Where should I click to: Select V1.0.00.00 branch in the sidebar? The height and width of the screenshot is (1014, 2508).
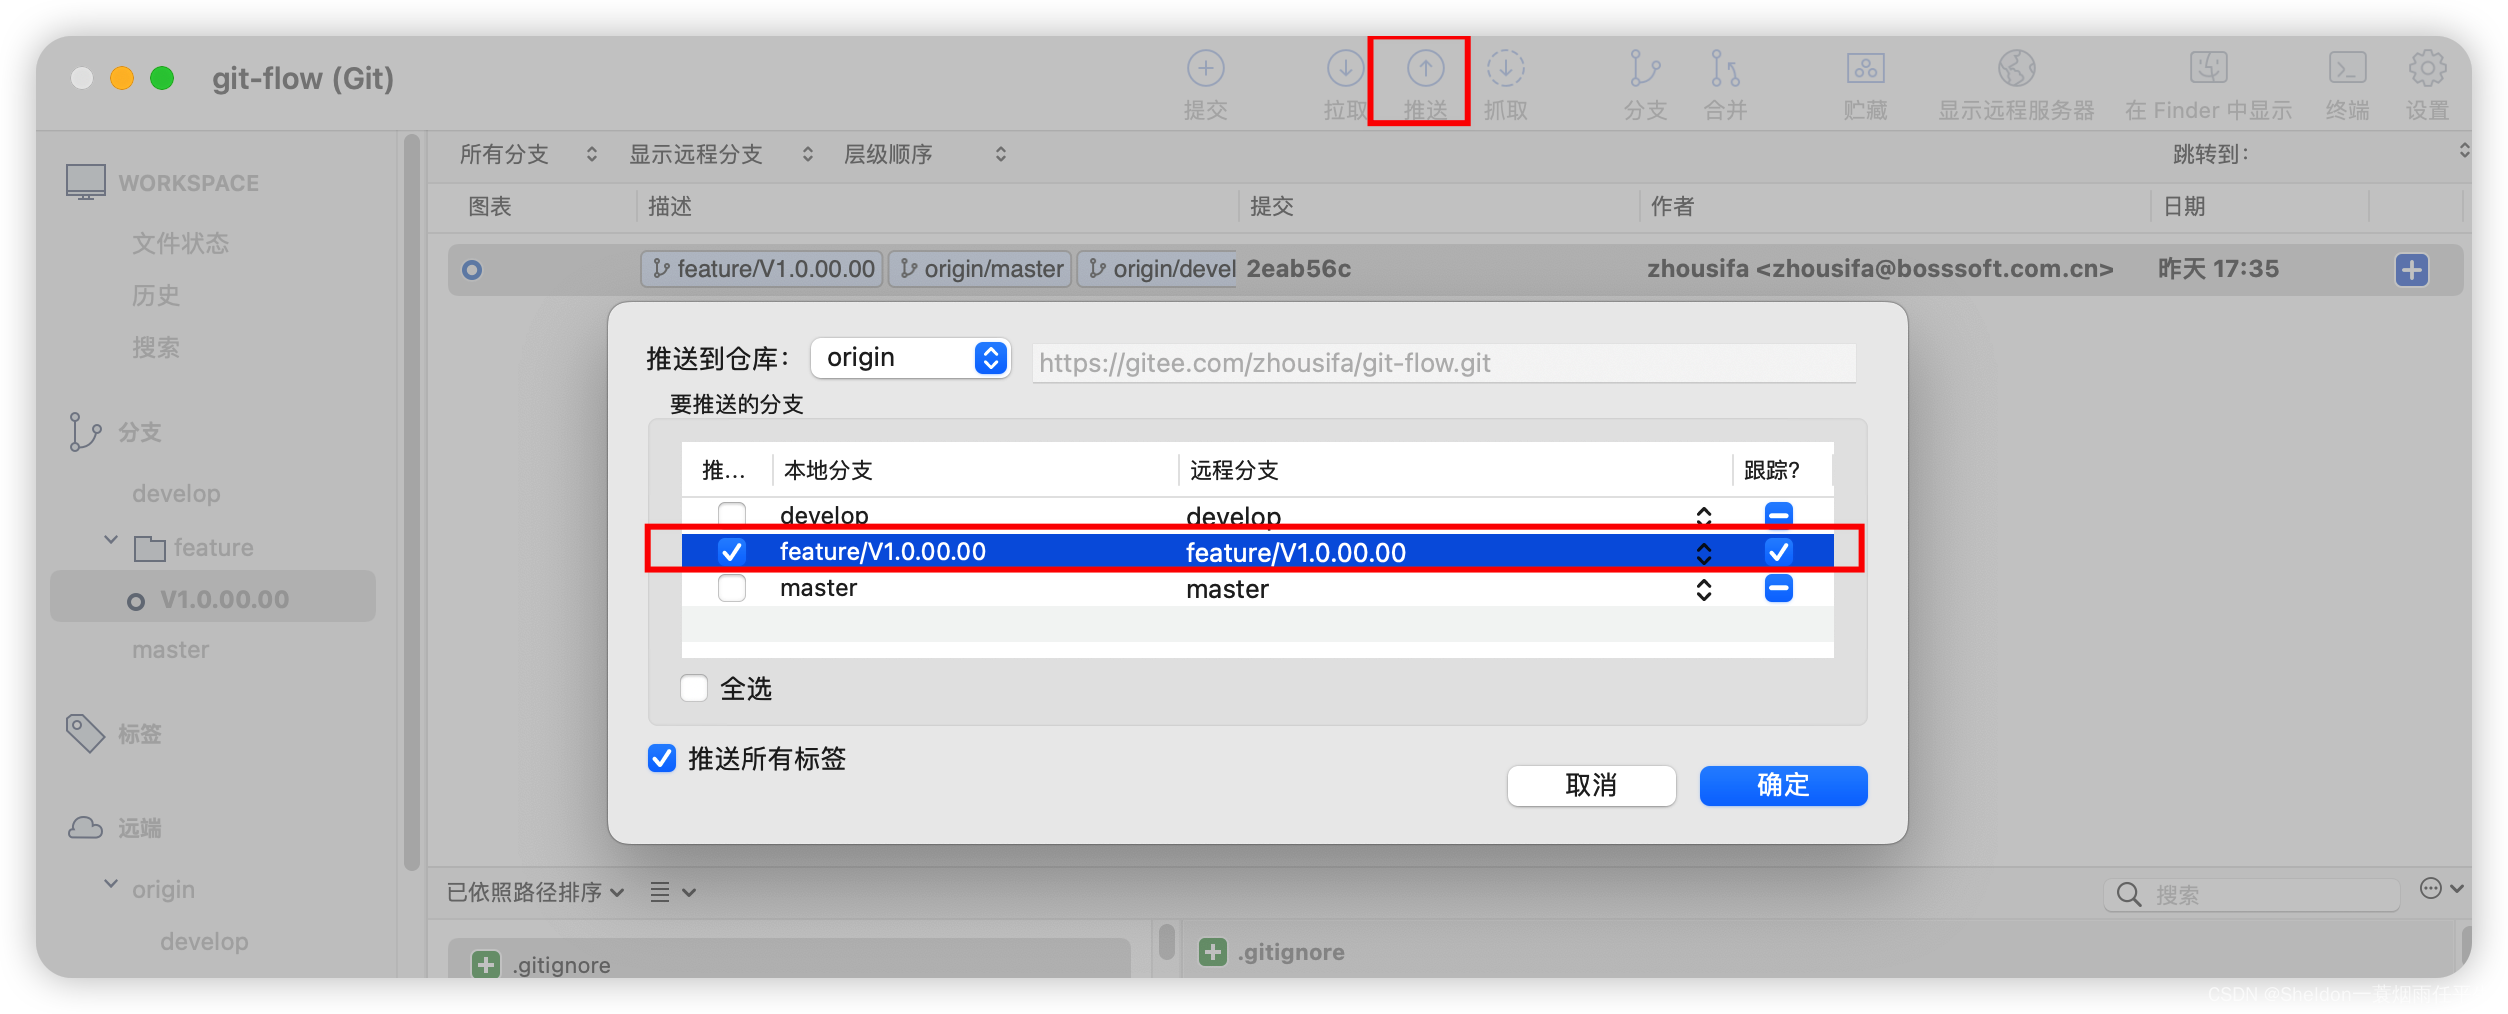[213, 599]
